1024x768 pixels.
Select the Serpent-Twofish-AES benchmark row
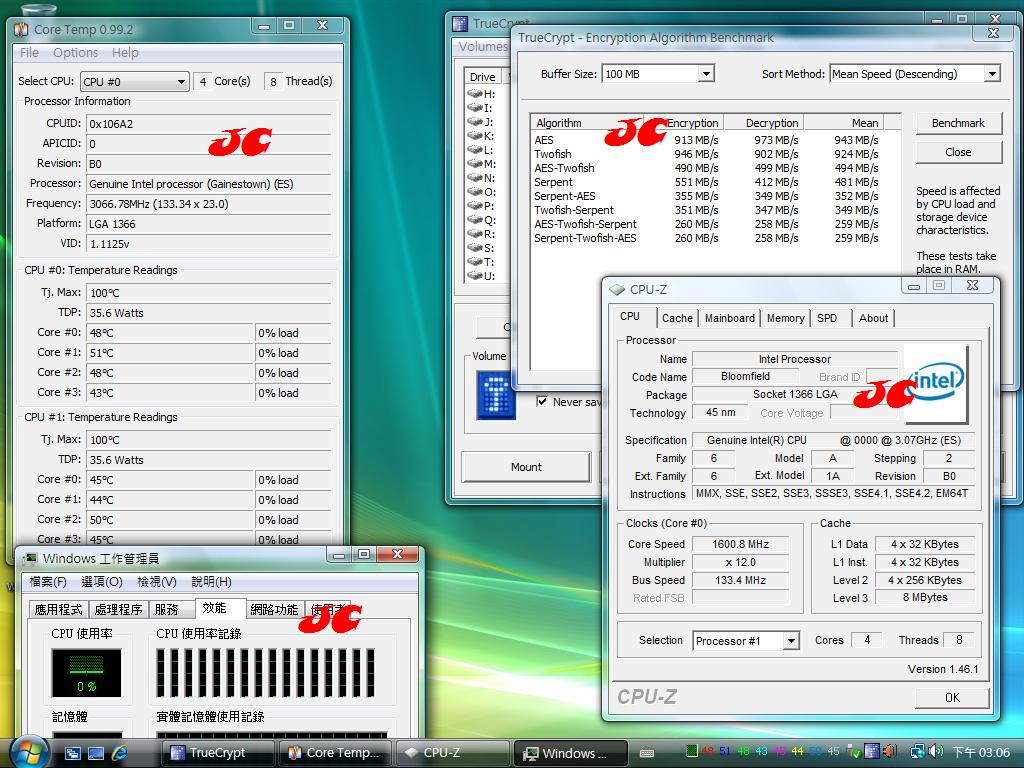(x=707, y=238)
